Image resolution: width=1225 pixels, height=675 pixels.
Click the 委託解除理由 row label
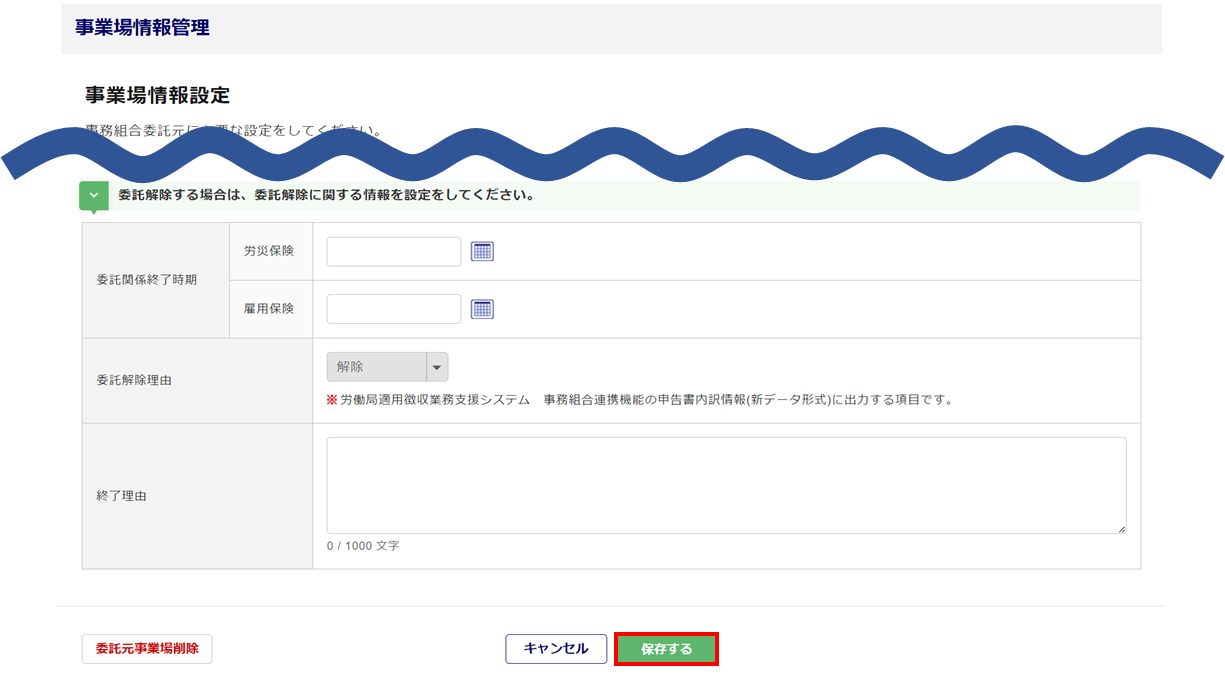(134, 381)
